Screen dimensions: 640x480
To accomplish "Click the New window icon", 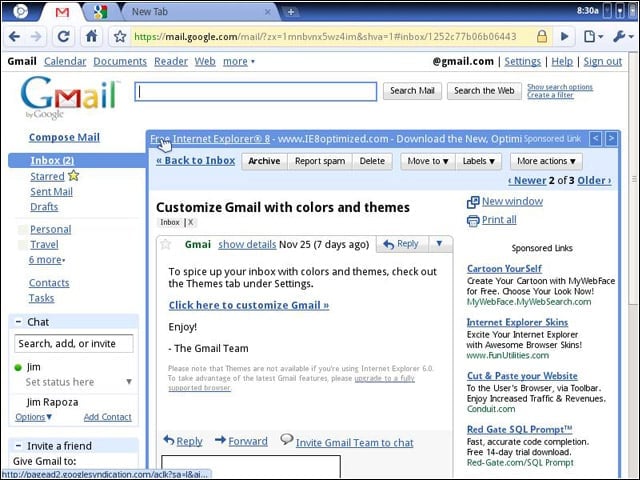I will click(x=473, y=202).
